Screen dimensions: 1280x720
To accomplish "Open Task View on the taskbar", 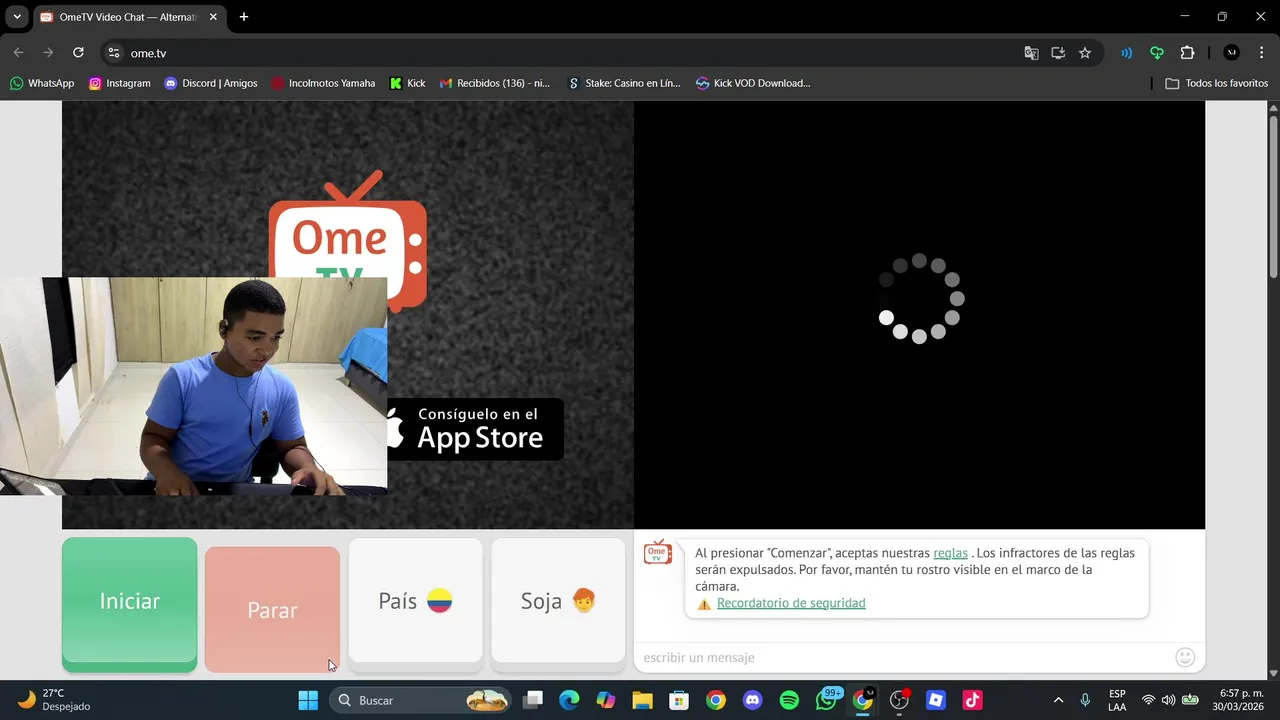I will [532, 700].
